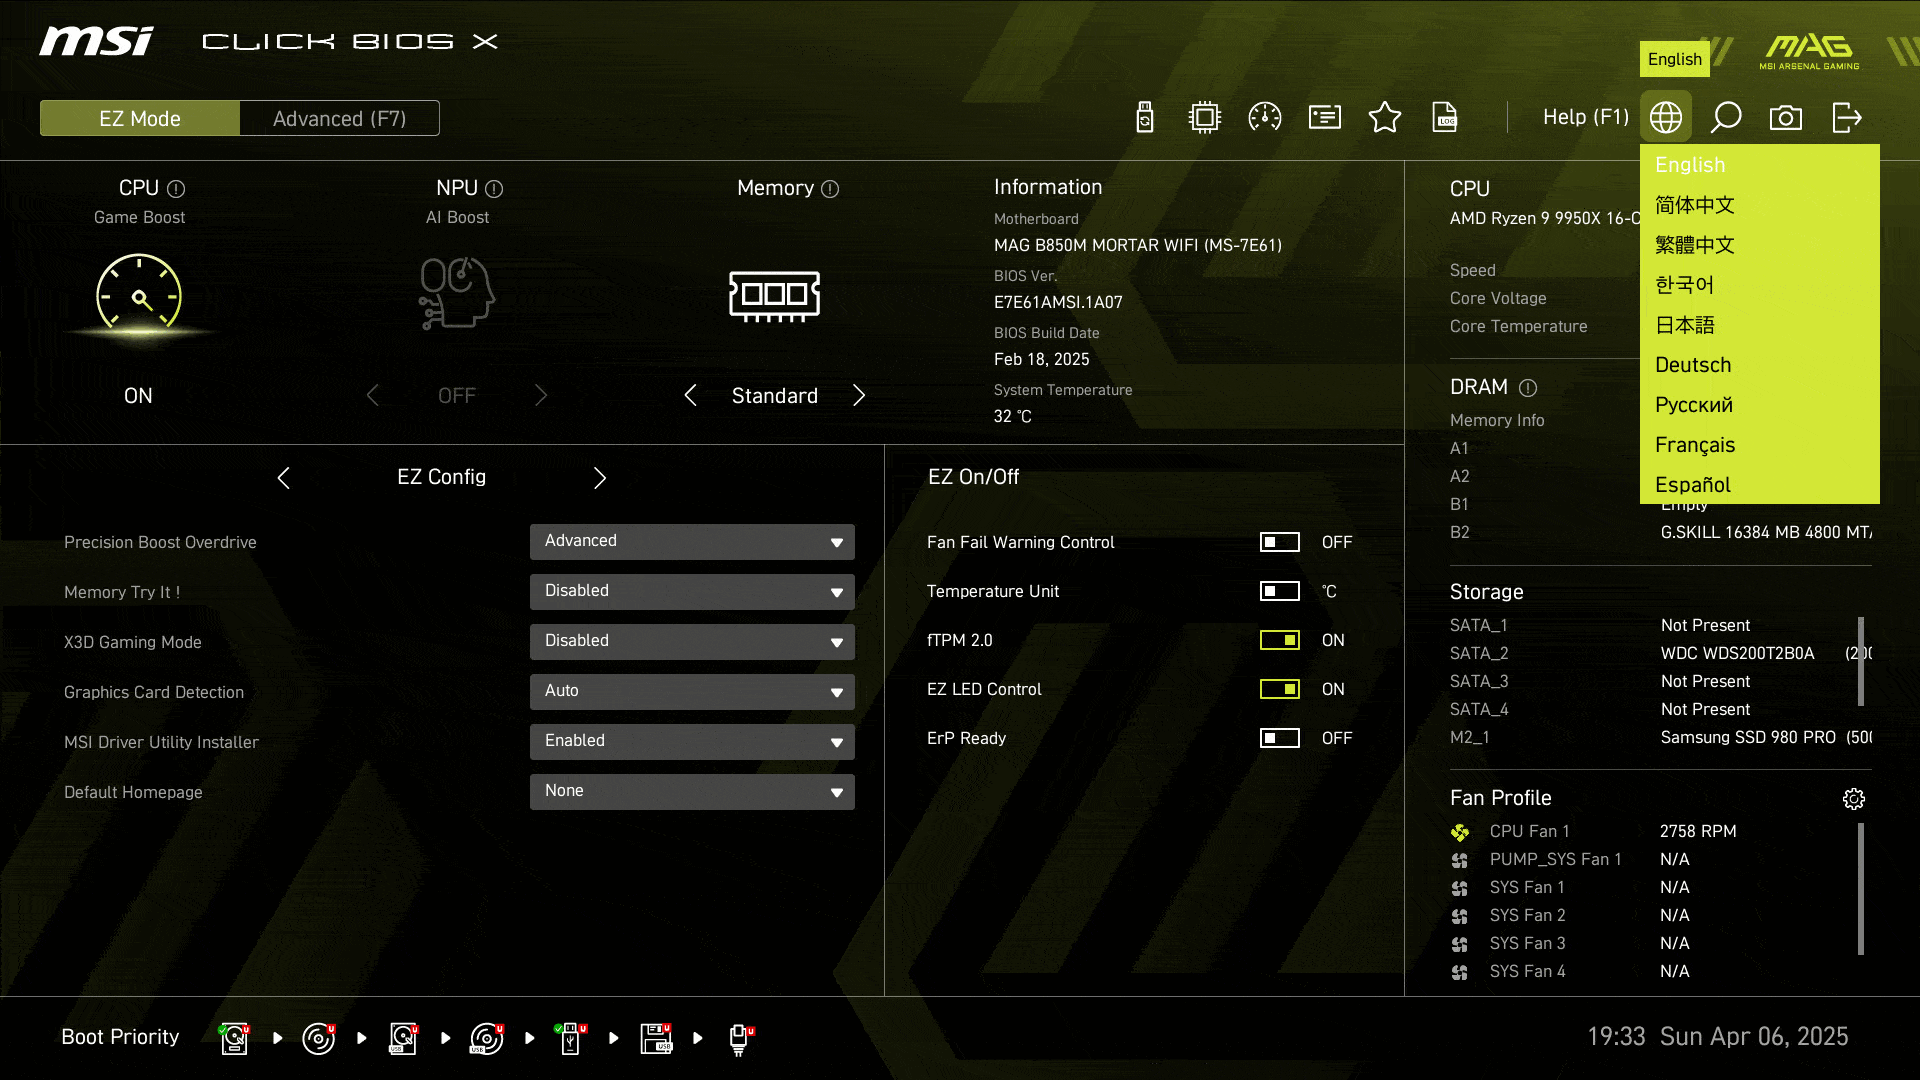Select hard disk boot device icon
The width and height of the screenshot is (1920, 1080).
point(235,1038)
